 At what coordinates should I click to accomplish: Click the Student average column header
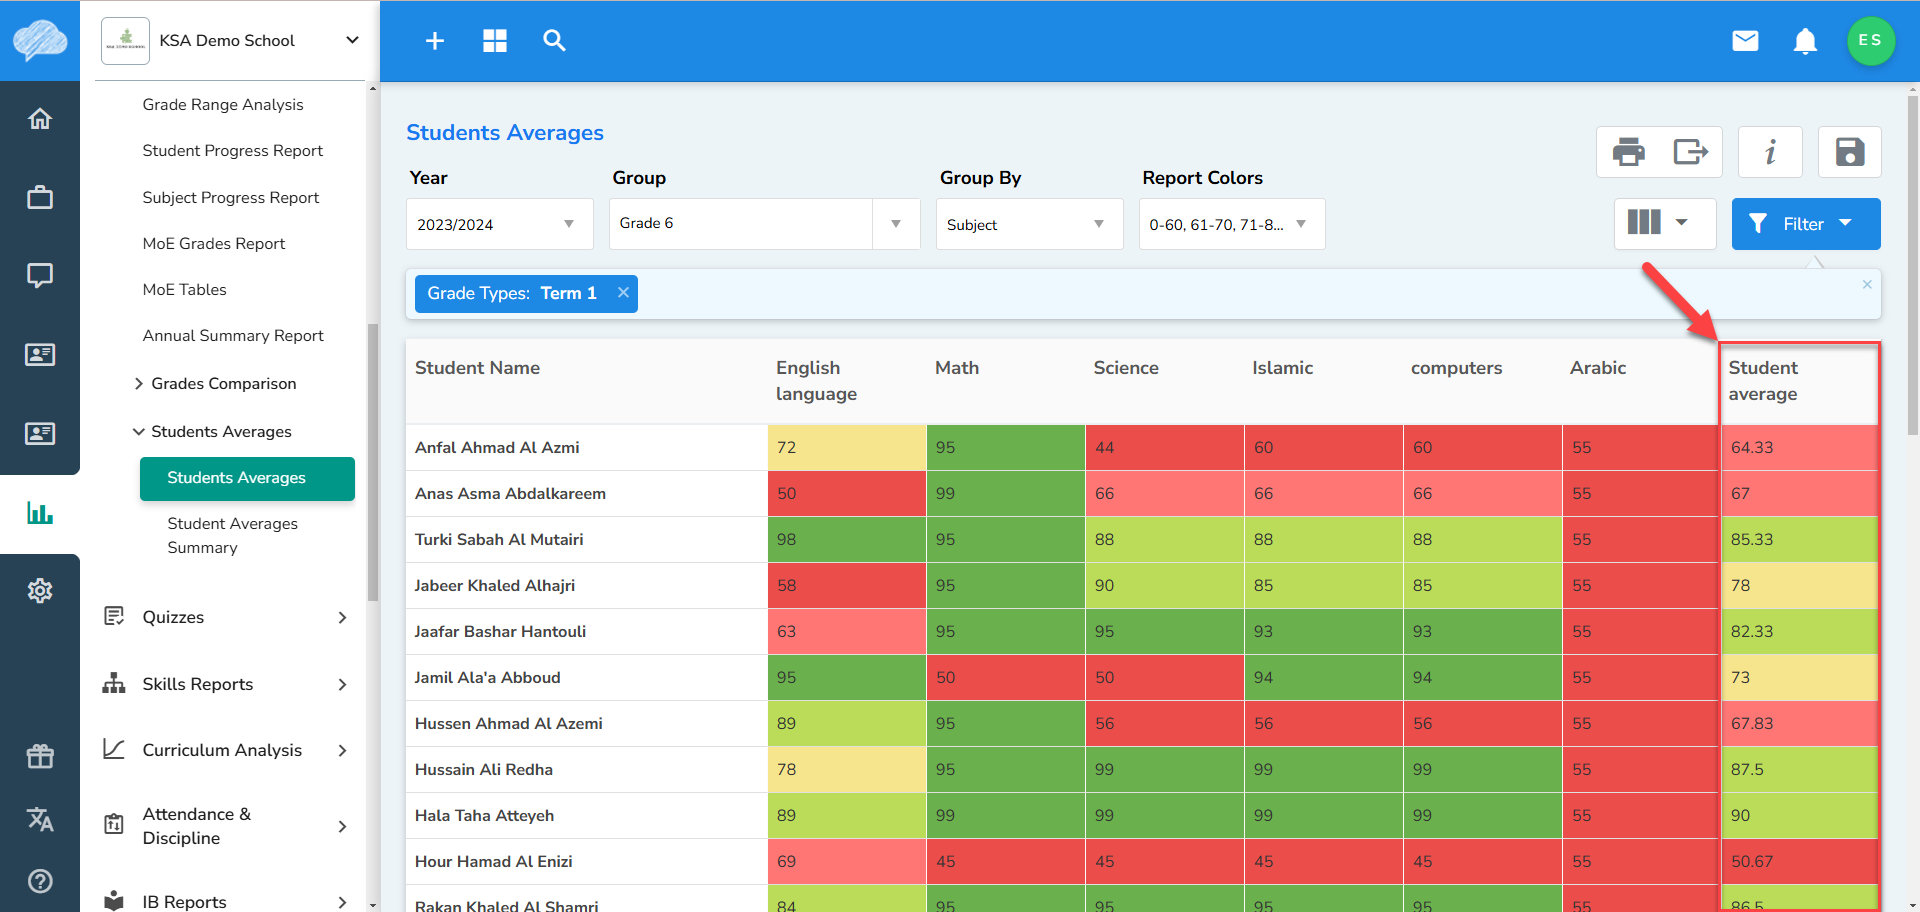(1763, 381)
